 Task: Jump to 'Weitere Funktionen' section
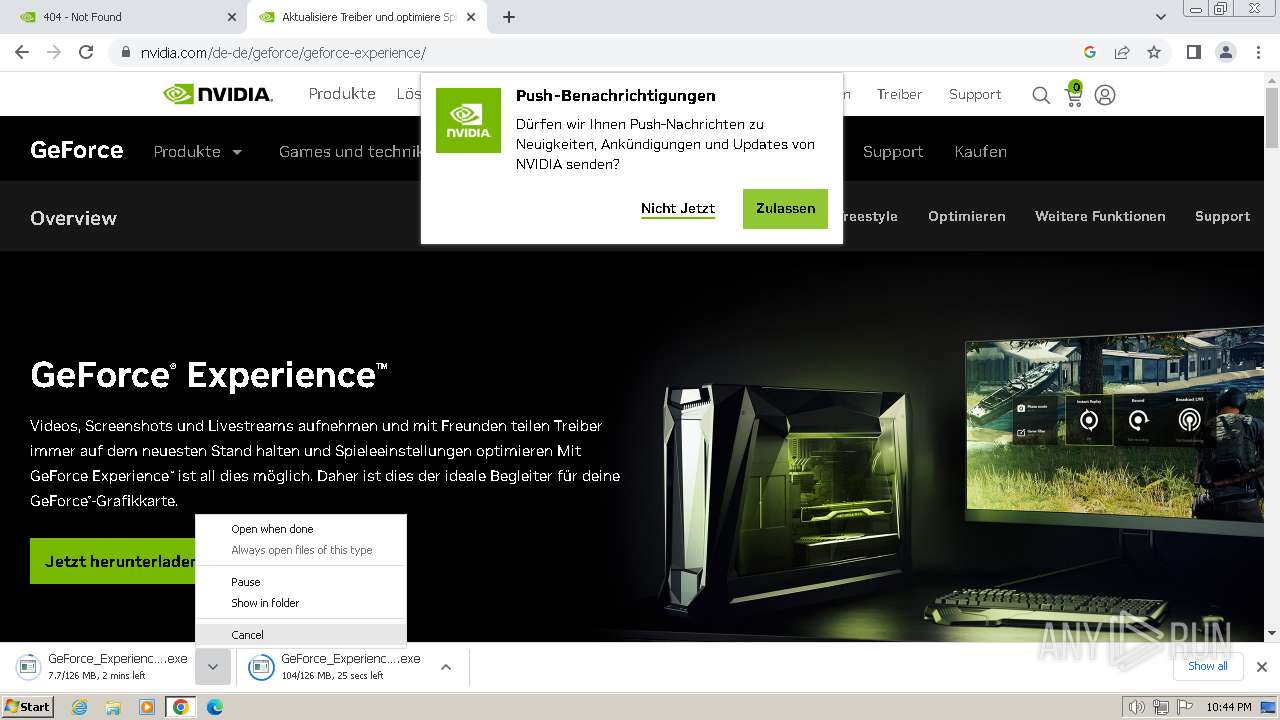pyautogui.click(x=1100, y=216)
